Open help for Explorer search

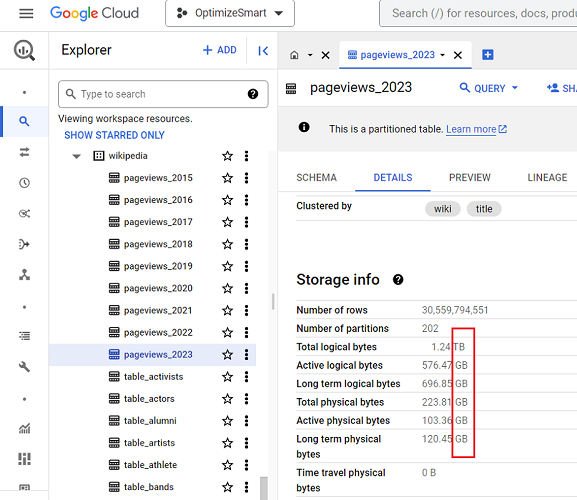(253, 94)
